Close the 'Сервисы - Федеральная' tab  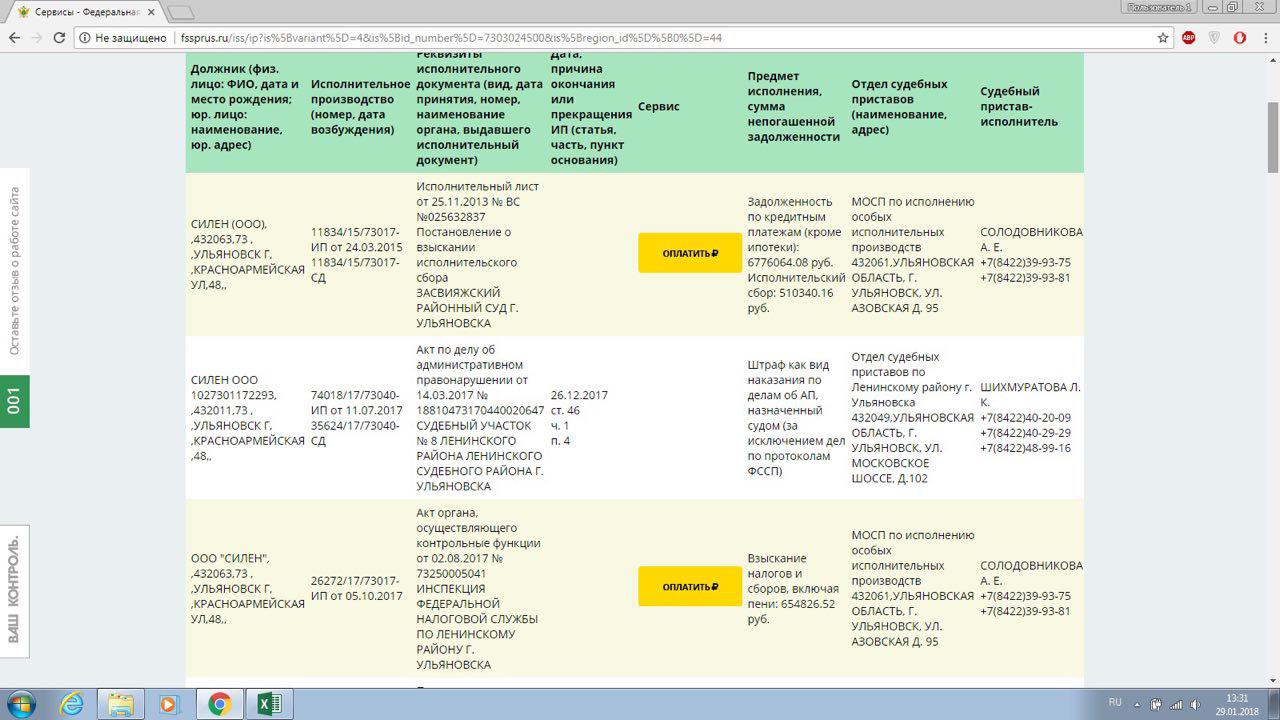point(149,13)
